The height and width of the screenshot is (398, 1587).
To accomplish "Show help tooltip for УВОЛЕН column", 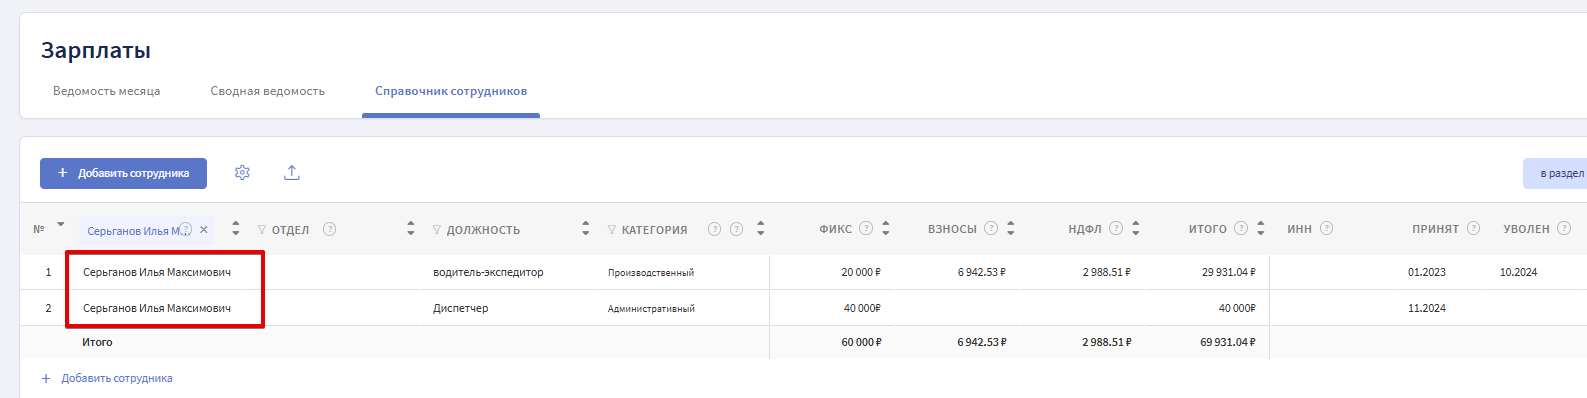I will (1564, 228).
